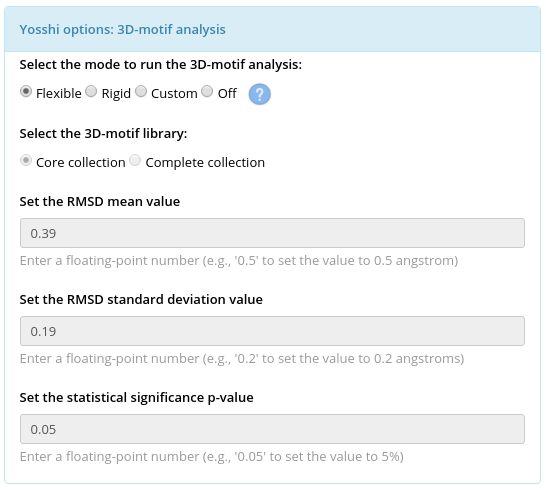Click the Yosshi options 3D-motif analysis header

tap(123, 30)
